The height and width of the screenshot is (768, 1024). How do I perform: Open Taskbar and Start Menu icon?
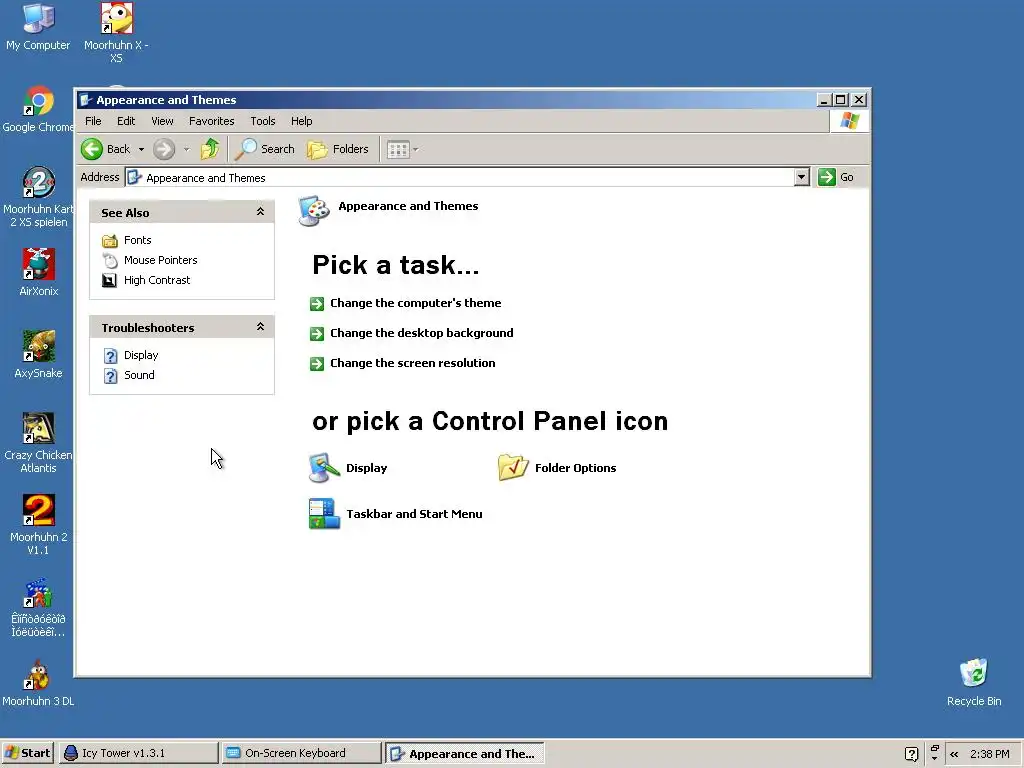click(324, 513)
